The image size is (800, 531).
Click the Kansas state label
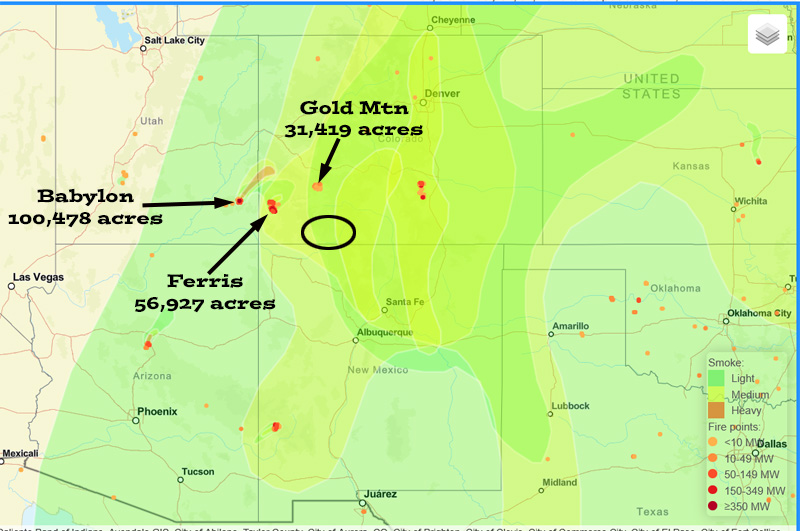(x=691, y=166)
